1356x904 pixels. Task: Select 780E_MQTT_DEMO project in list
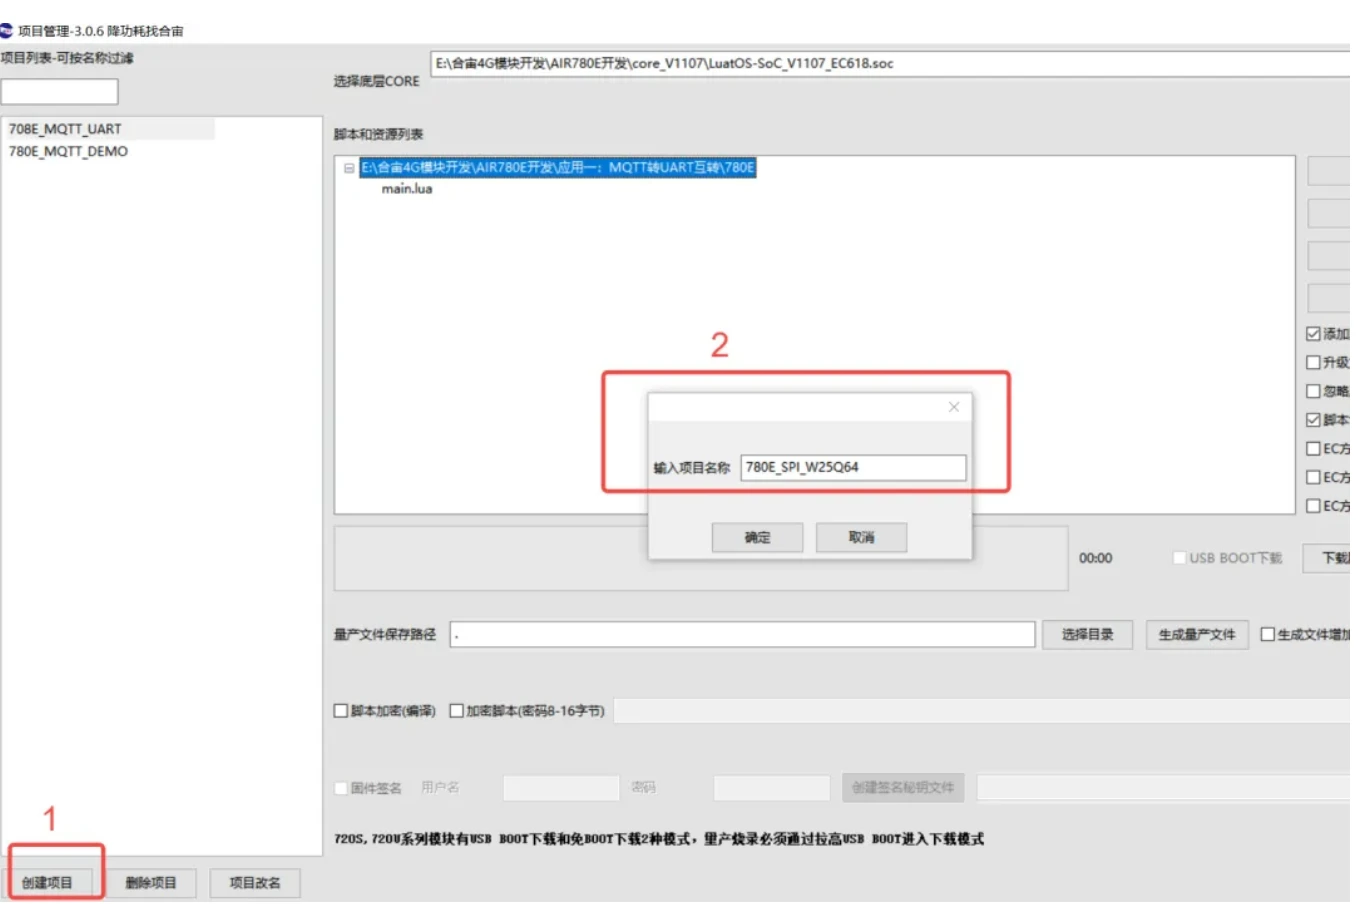(69, 152)
